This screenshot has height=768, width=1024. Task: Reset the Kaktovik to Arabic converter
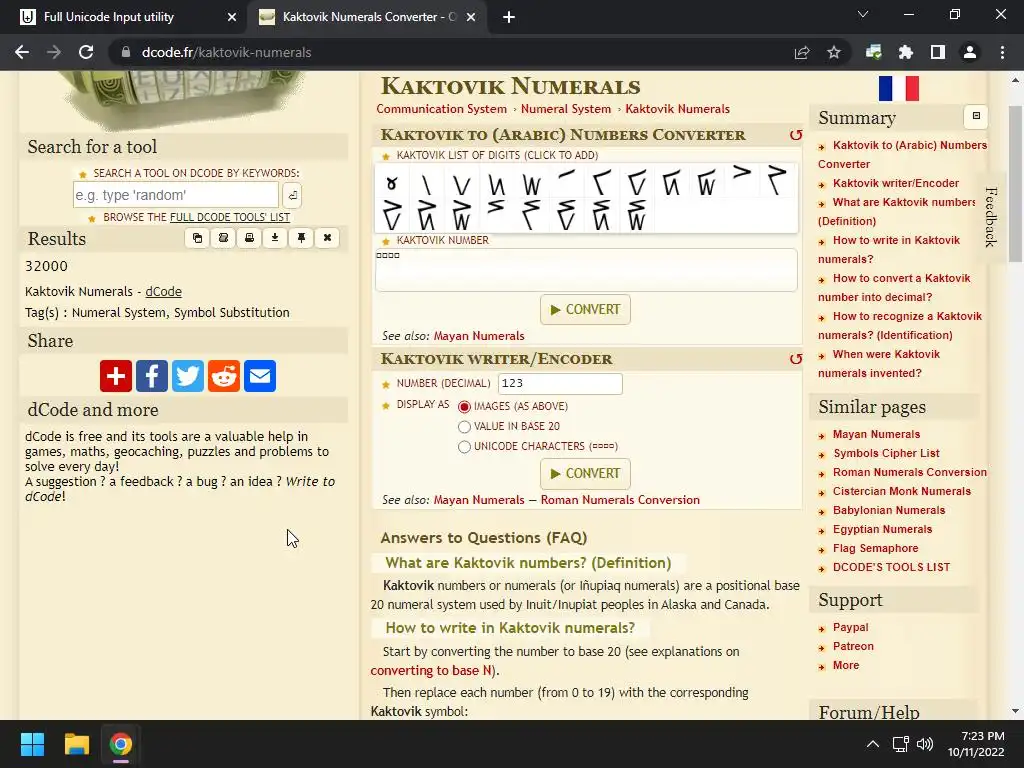point(795,135)
